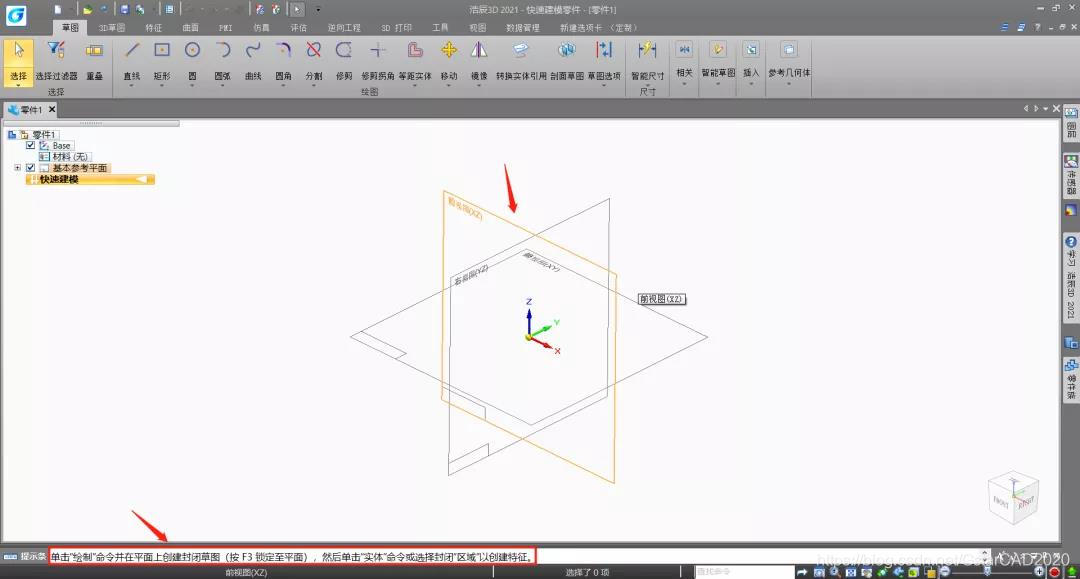This screenshot has height=579, width=1080.
Task: Open dropdown arrow under 移动
Action: pos(449,85)
